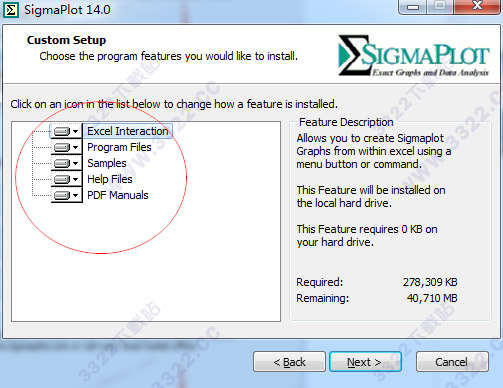Screen dimensions: 503x388
Task: Click the Remaining 40,710 MB value
Action: click(432, 298)
